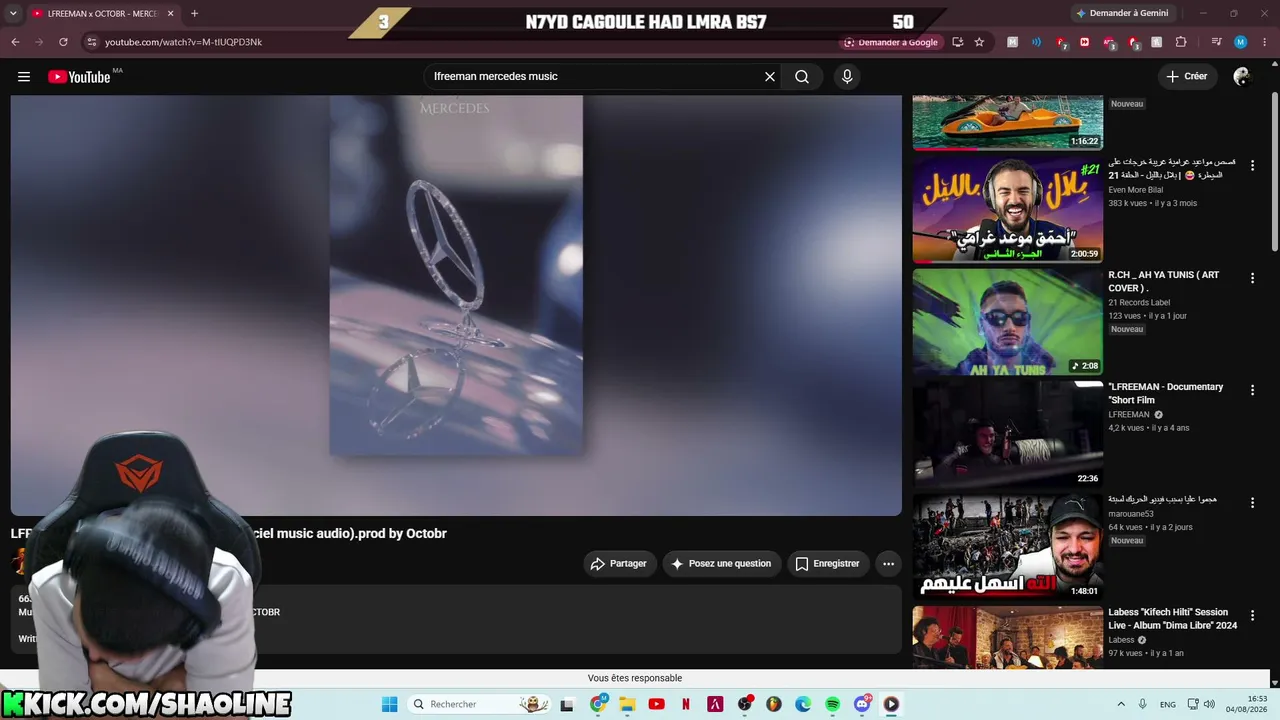The height and width of the screenshot is (720, 1280).
Task: Open File Explorer from the taskbar
Action: (627, 704)
